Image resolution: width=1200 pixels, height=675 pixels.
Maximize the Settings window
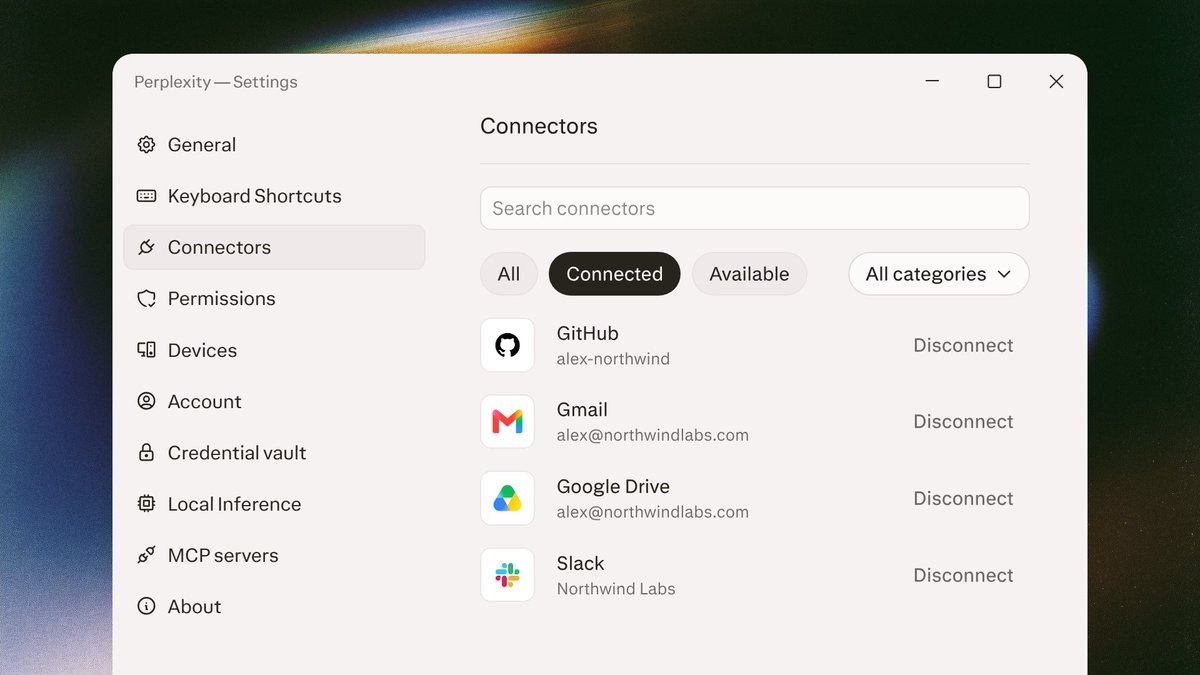(994, 82)
